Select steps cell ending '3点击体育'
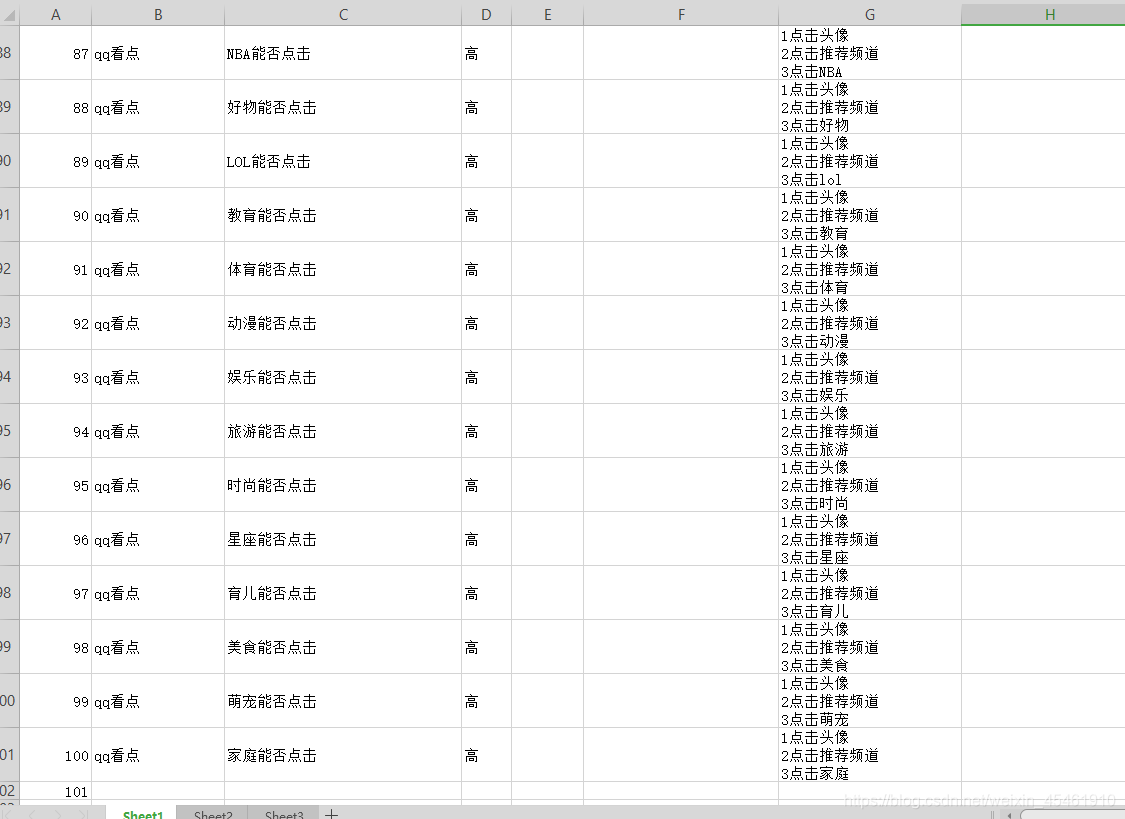The height and width of the screenshot is (819, 1125). coord(870,269)
